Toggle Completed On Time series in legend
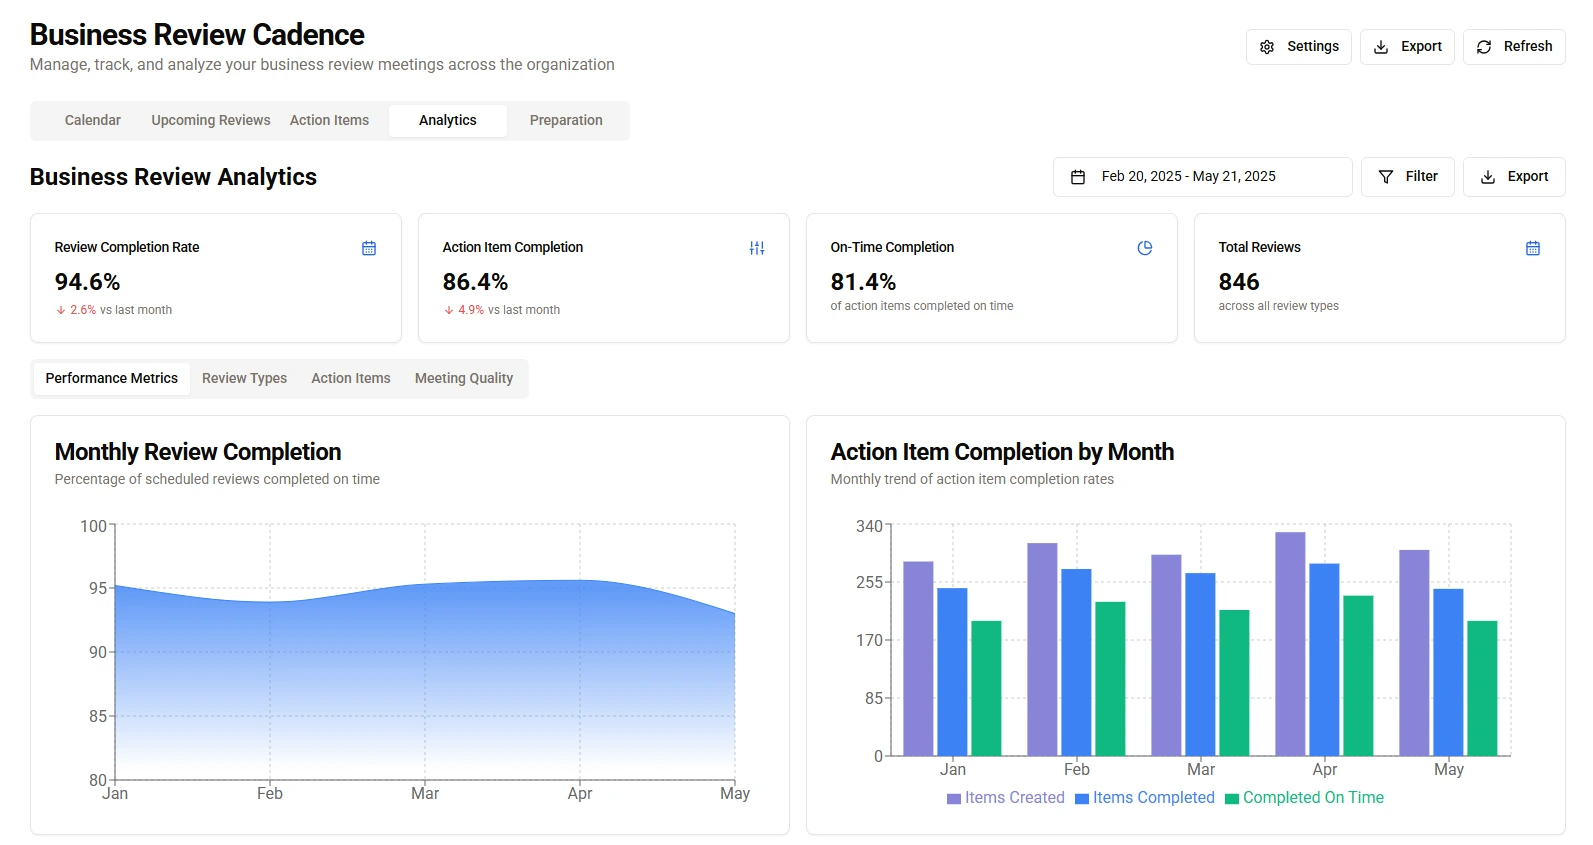 point(1305,798)
